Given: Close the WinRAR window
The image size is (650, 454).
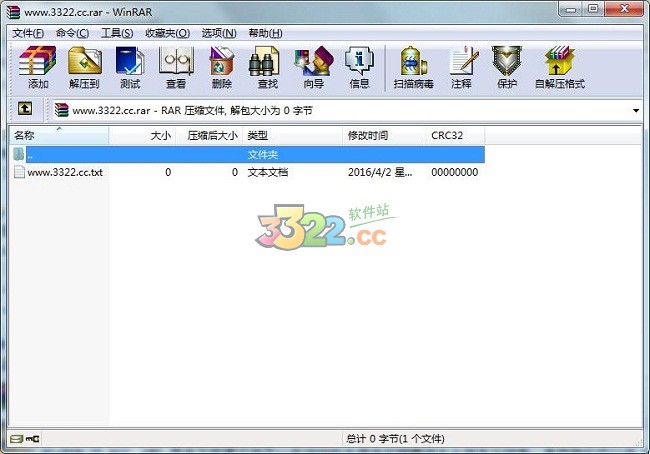Looking at the screenshot, I should (x=624, y=9).
